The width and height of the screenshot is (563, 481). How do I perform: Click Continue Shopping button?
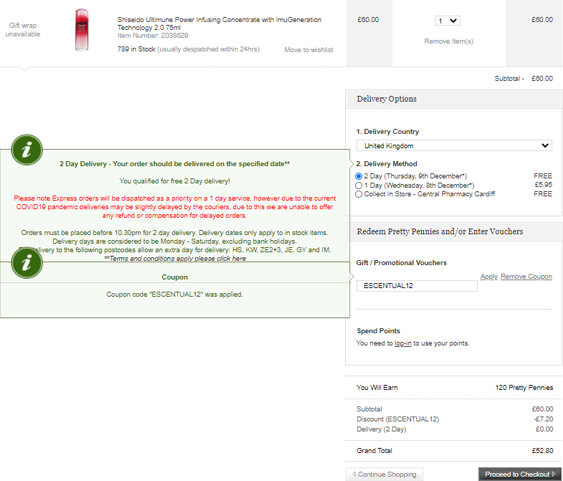[x=384, y=474]
